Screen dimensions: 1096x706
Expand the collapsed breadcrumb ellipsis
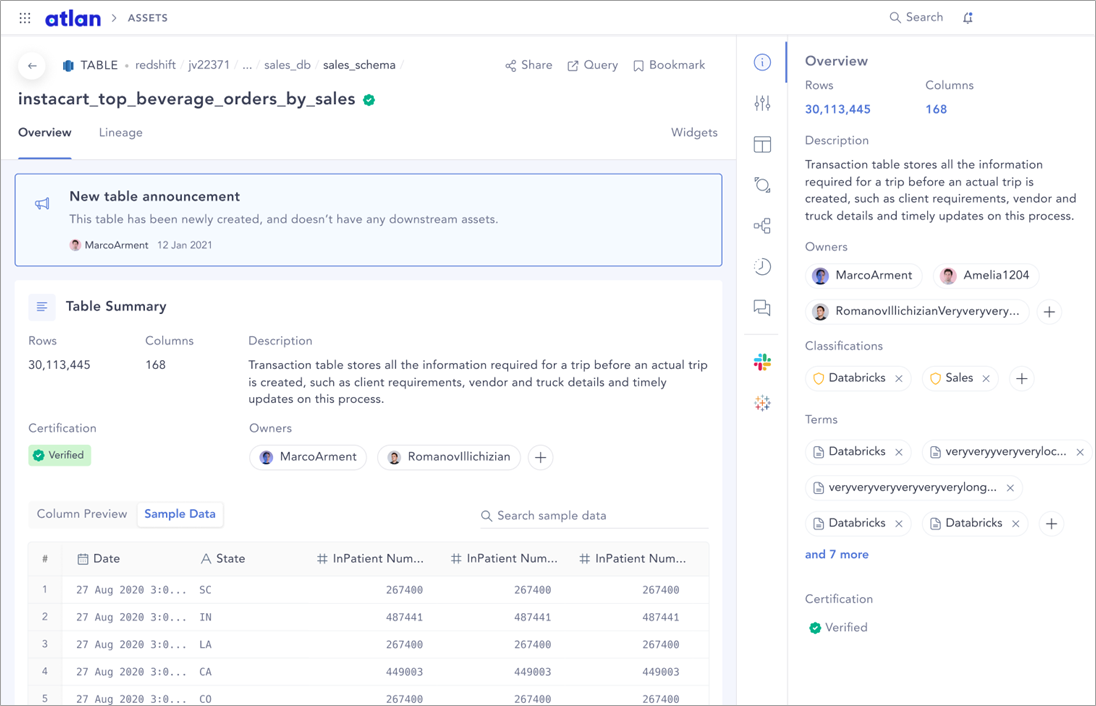pos(247,65)
